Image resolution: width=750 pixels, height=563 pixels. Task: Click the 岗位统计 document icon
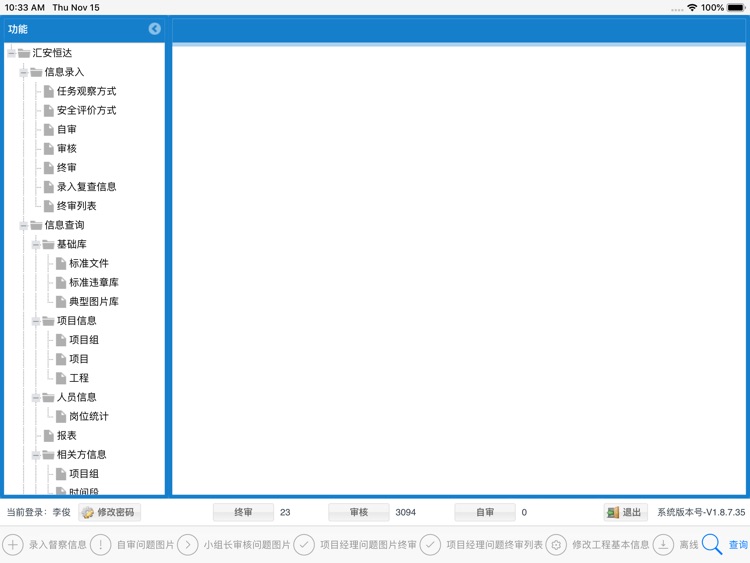61,417
